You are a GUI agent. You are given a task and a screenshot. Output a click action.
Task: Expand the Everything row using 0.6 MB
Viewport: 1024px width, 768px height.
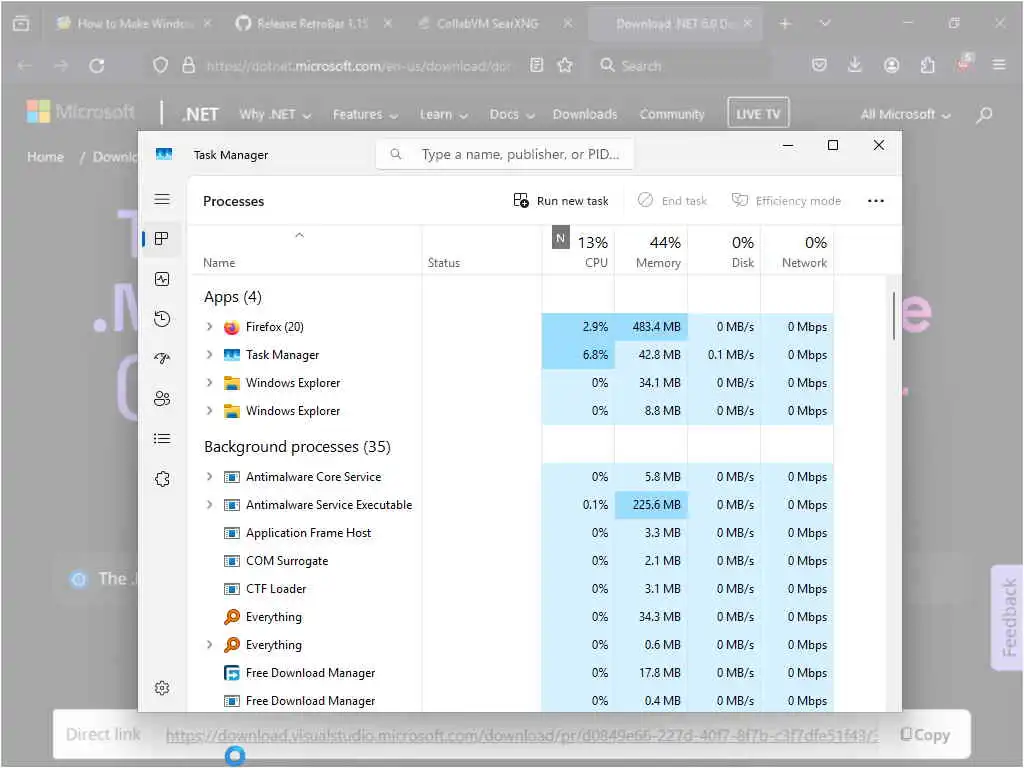(209, 645)
